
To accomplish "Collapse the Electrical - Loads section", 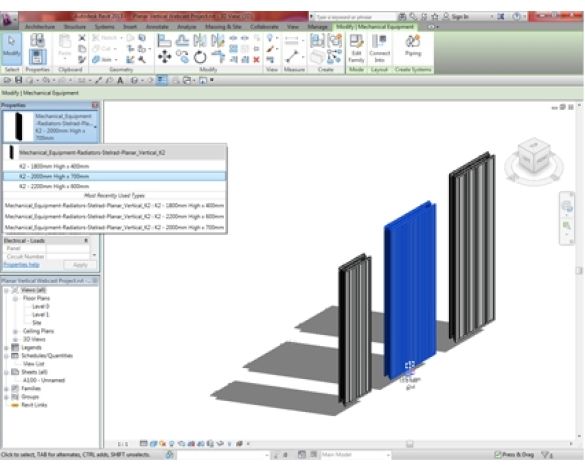I will (86, 240).
